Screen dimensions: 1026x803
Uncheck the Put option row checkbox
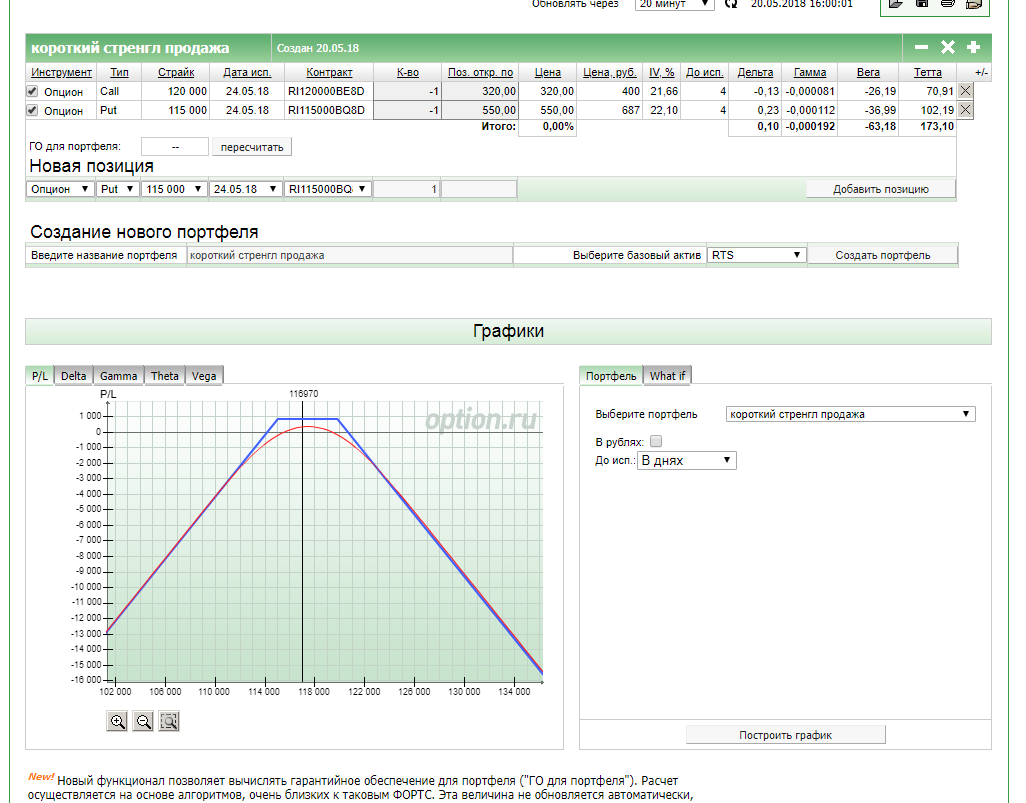[x=32, y=110]
